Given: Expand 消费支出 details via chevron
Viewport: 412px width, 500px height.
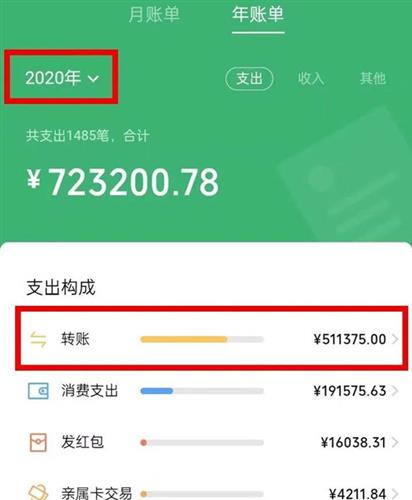Looking at the screenshot, I should (395, 391).
